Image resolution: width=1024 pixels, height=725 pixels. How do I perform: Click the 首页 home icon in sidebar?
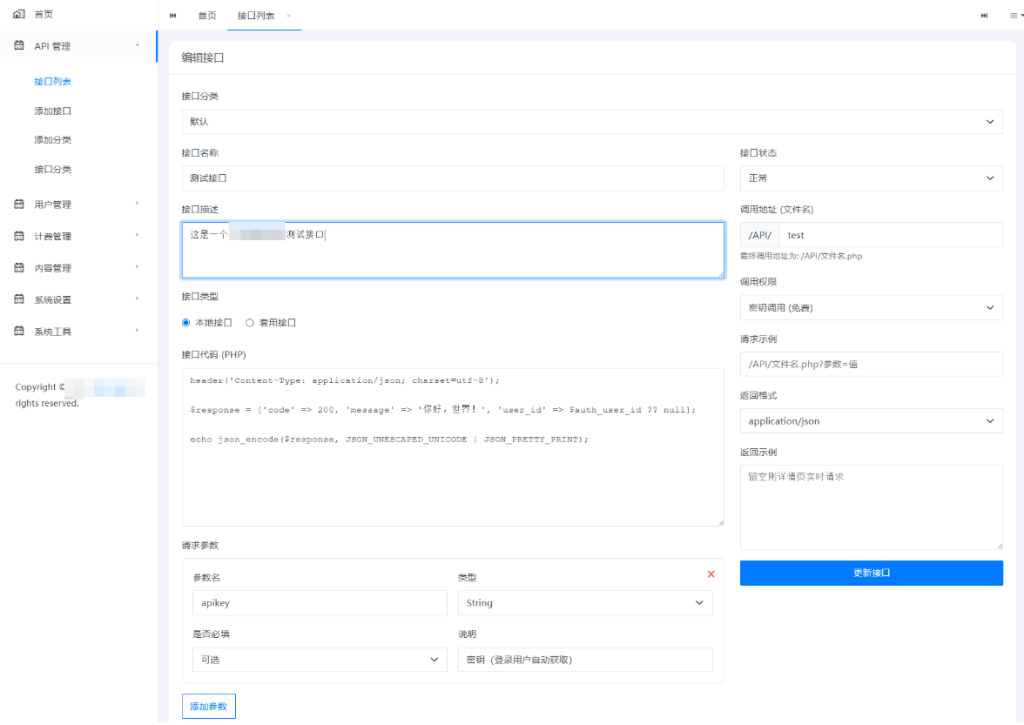19,15
